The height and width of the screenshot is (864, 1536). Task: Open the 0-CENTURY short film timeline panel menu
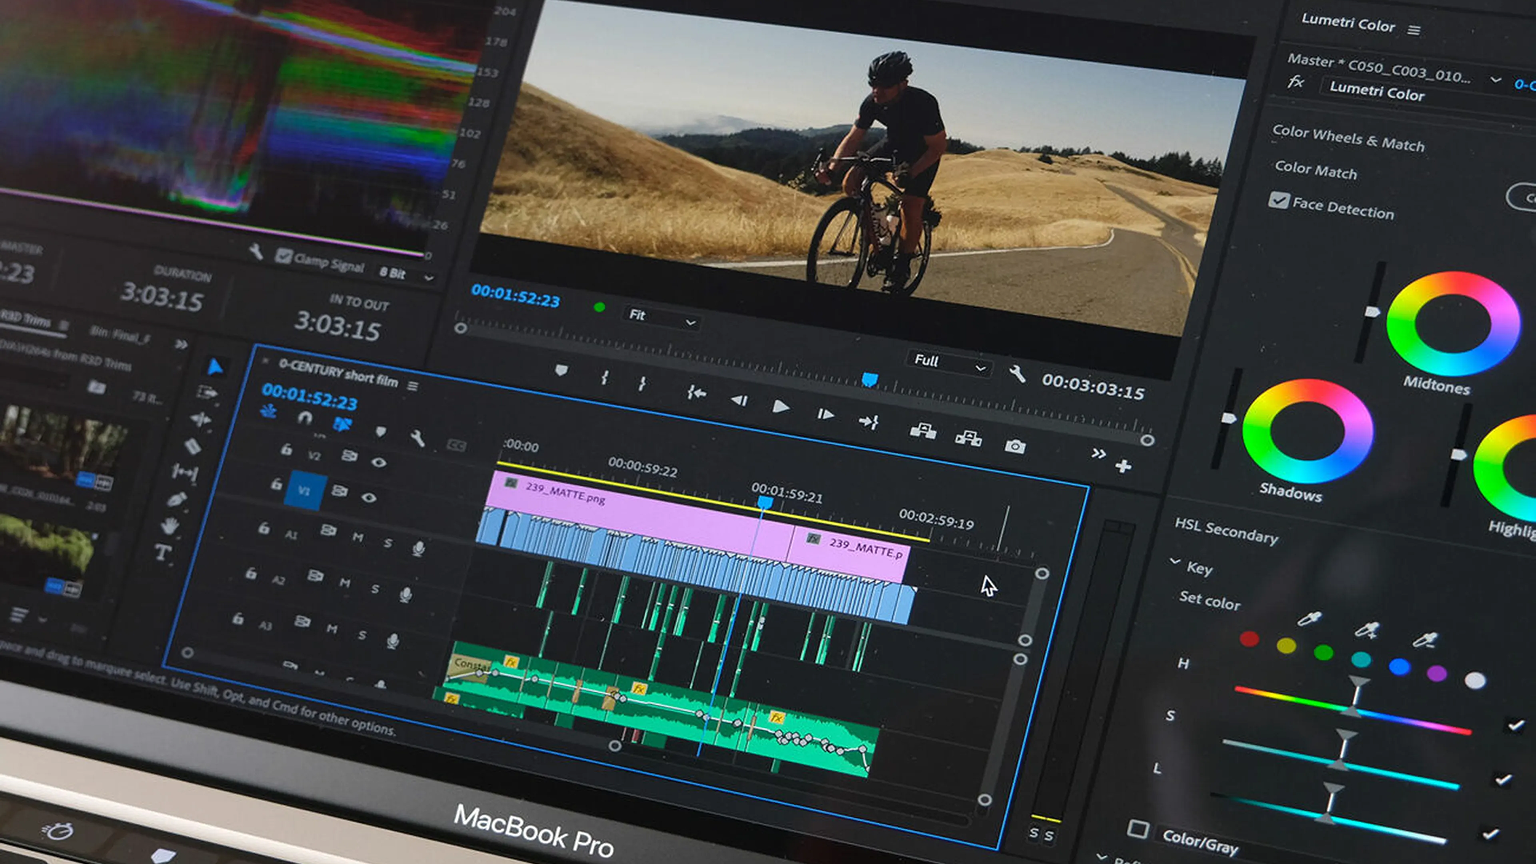[413, 385]
